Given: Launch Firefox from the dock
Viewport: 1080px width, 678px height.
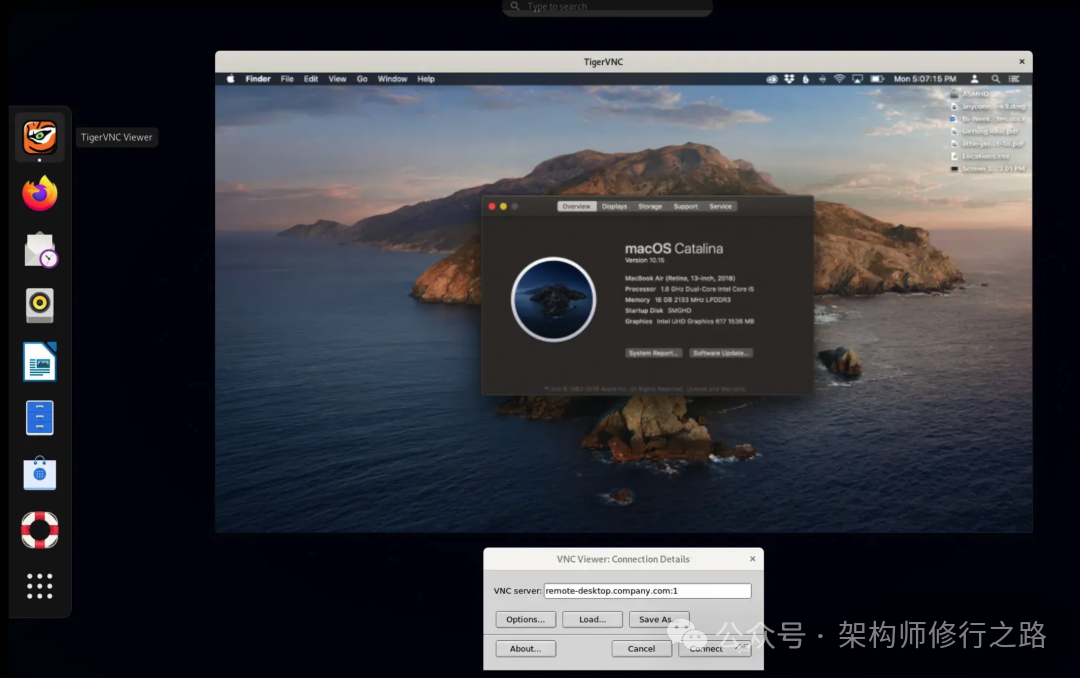Looking at the screenshot, I should [x=39, y=193].
